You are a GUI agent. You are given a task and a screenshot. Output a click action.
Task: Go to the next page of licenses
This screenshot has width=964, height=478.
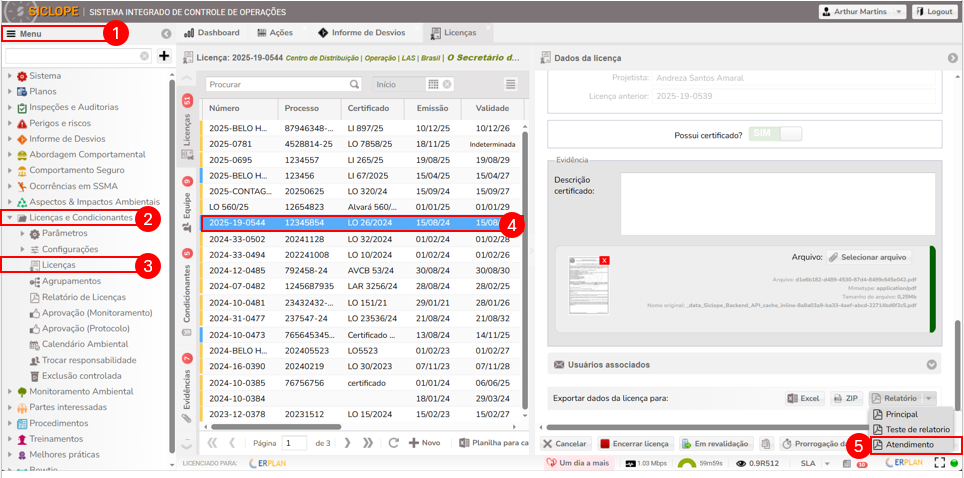click(x=348, y=442)
